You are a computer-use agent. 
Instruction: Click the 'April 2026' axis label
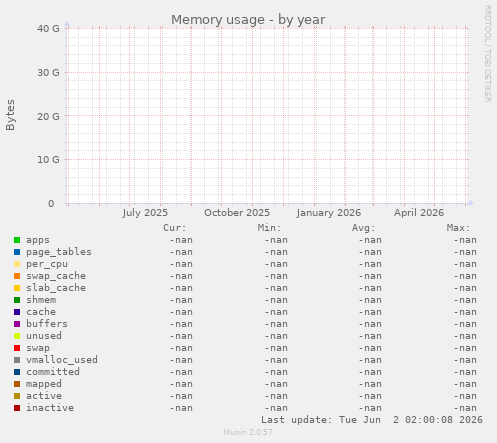(x=419, y=213)
